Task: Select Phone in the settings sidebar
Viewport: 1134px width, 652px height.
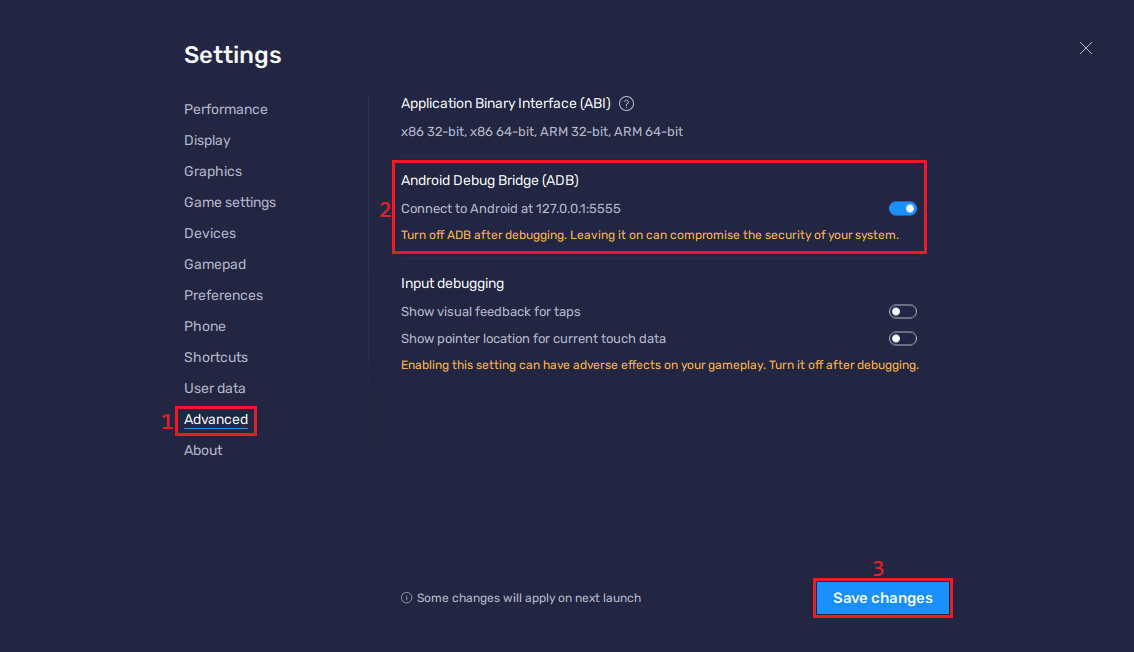Action: (x=204, y=326)
